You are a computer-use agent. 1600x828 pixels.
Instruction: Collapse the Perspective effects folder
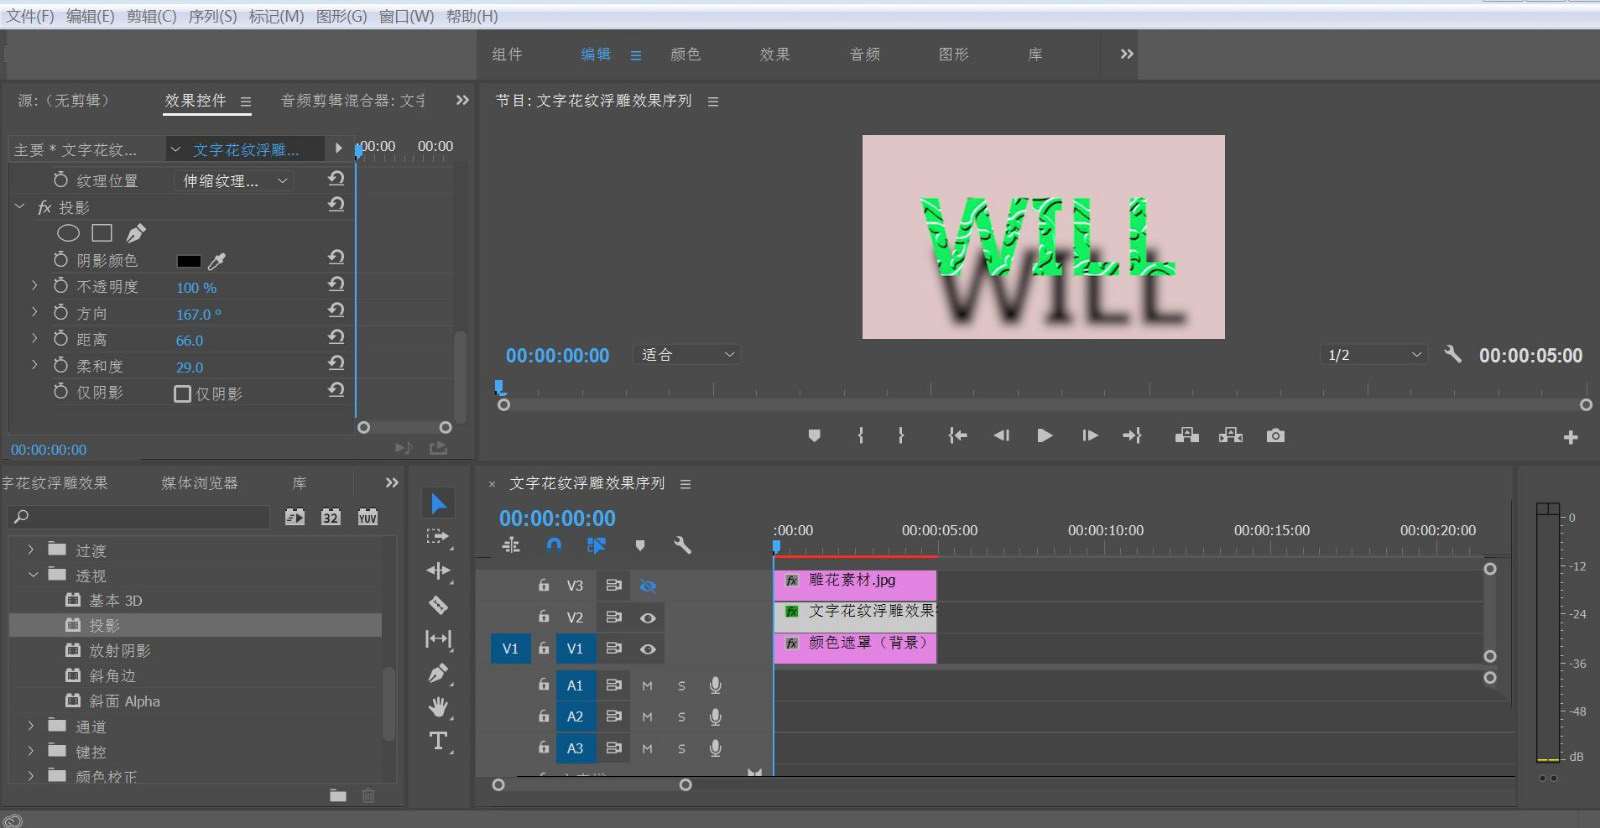click(x=33, y=575)
